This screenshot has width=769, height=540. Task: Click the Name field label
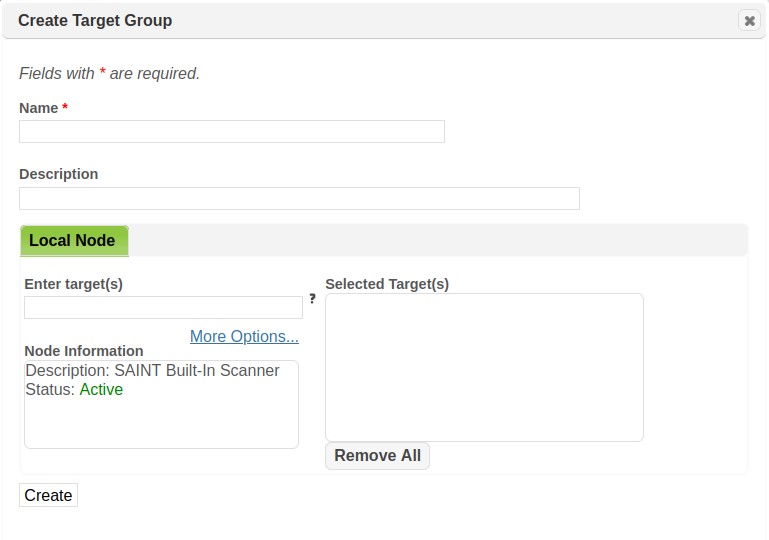tap(39, 108)
